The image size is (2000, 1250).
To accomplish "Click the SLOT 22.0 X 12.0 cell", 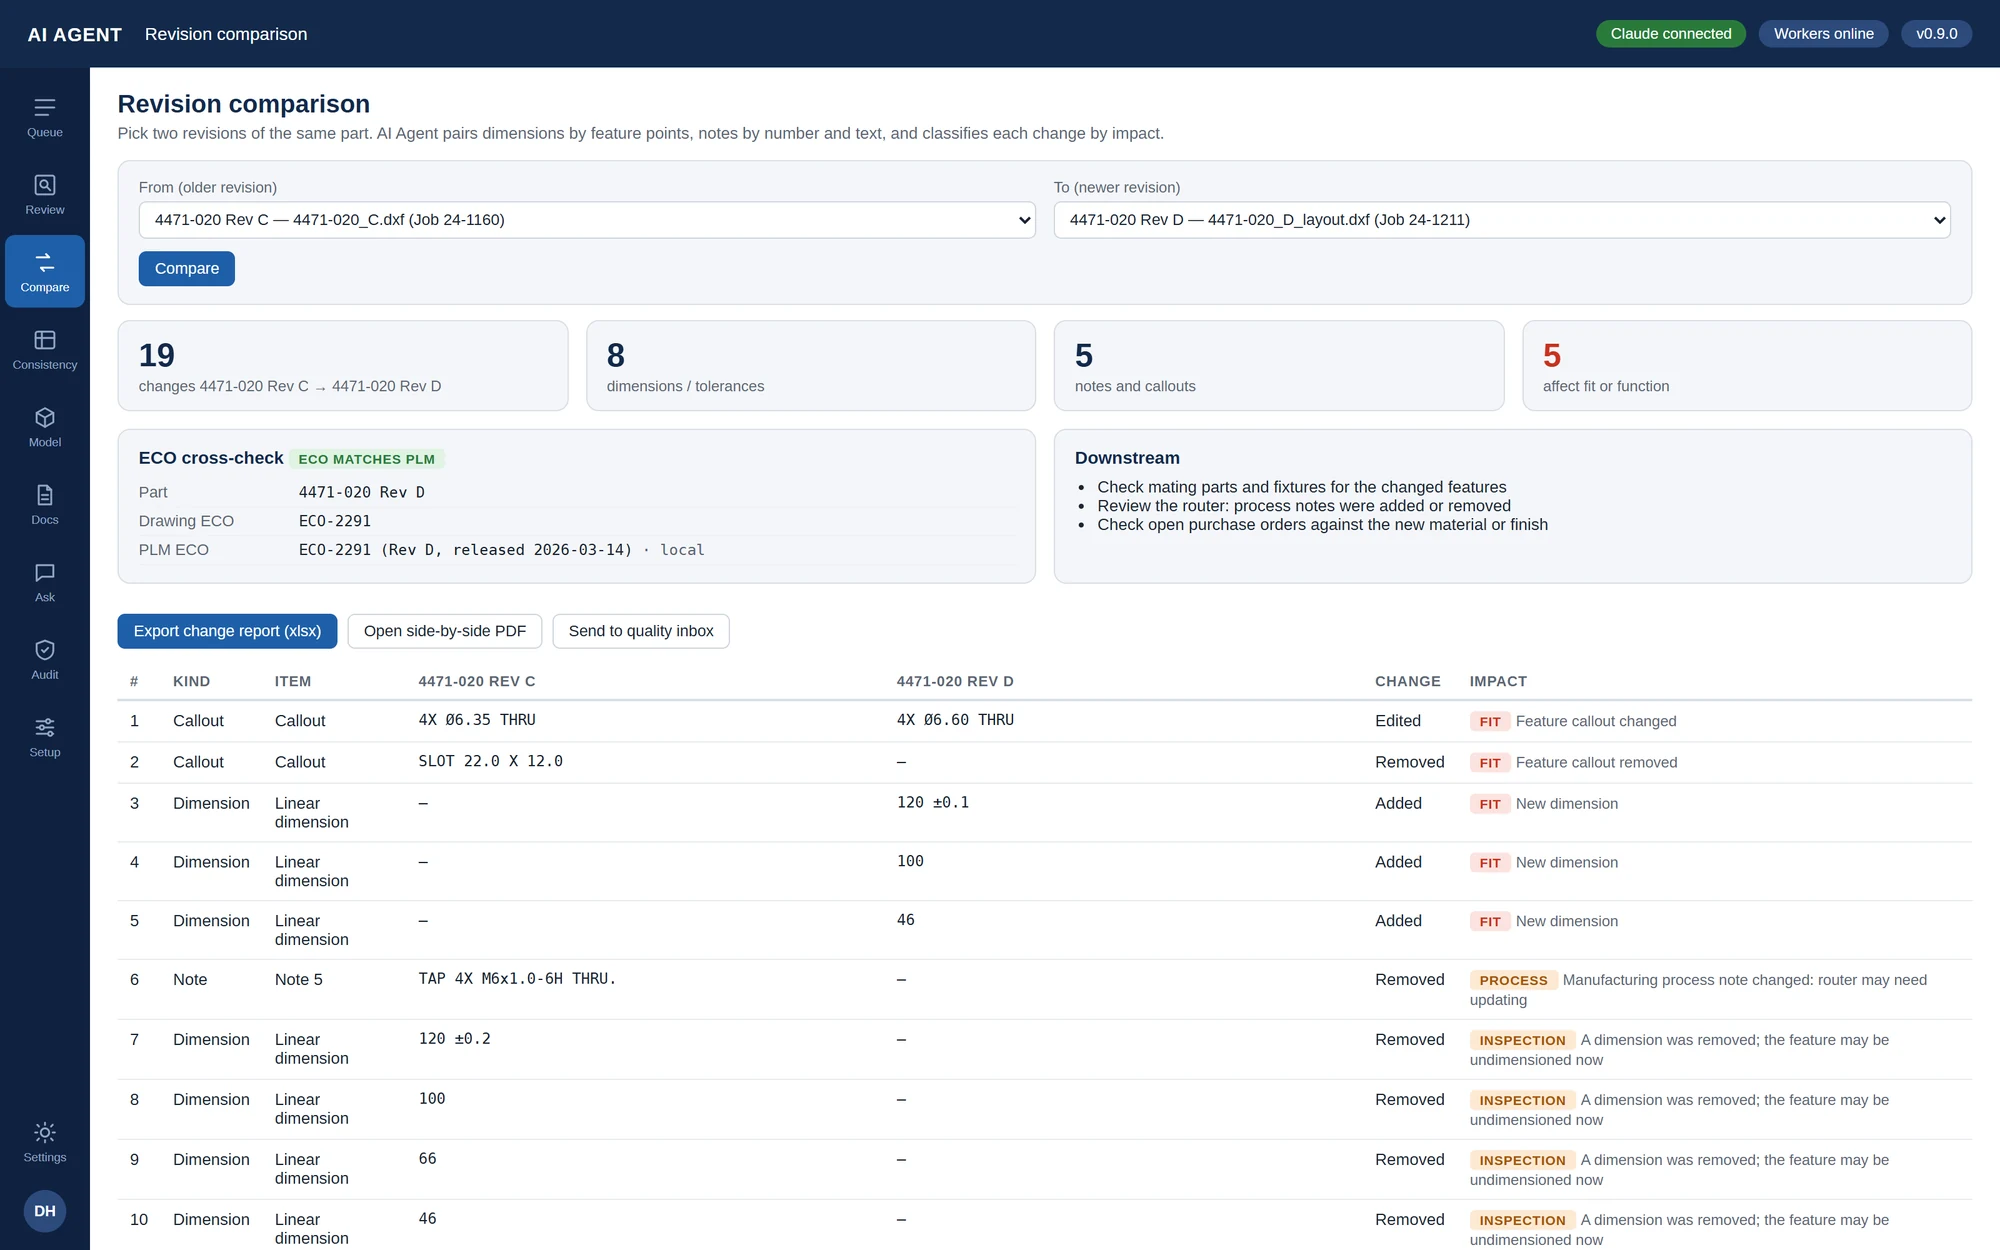I will point(490,761).
